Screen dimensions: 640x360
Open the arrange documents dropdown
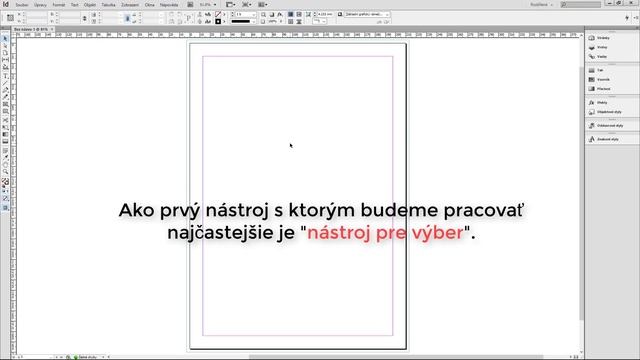click(263, 5)
